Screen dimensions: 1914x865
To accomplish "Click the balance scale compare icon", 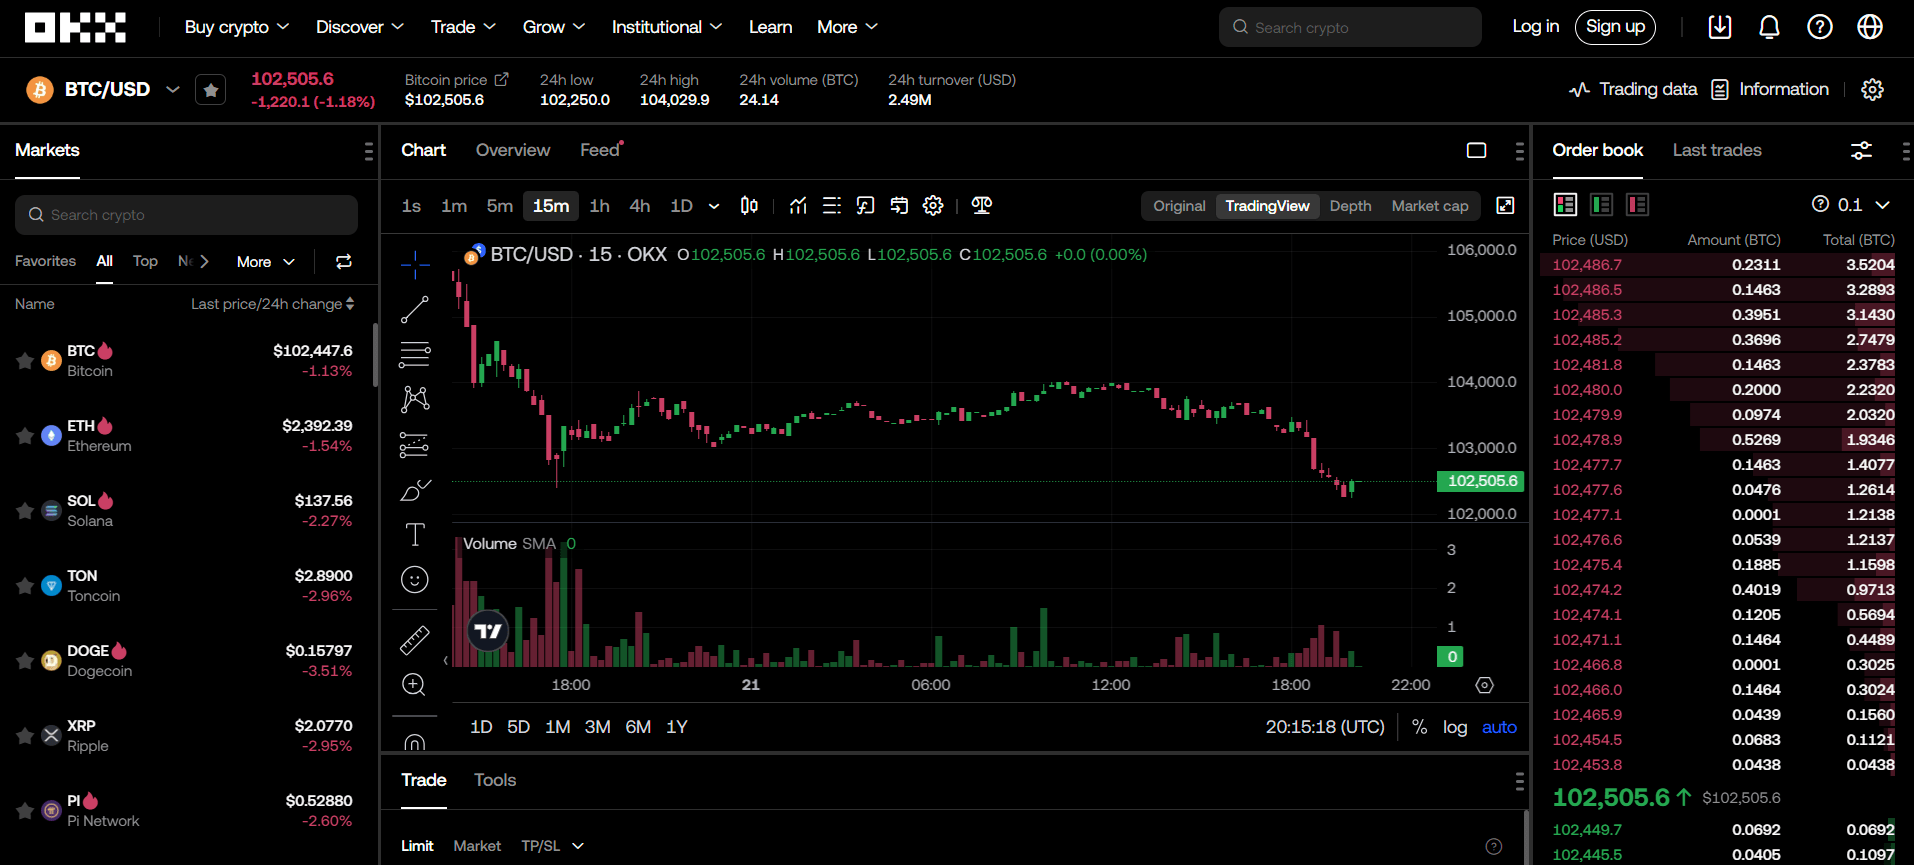I will coord(982,206).
